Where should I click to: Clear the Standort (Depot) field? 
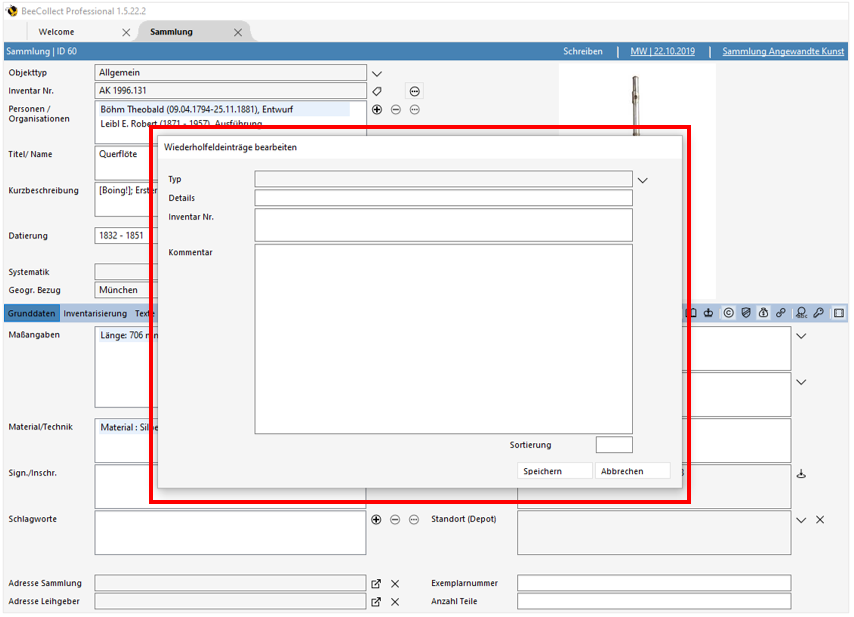[820, 520]
